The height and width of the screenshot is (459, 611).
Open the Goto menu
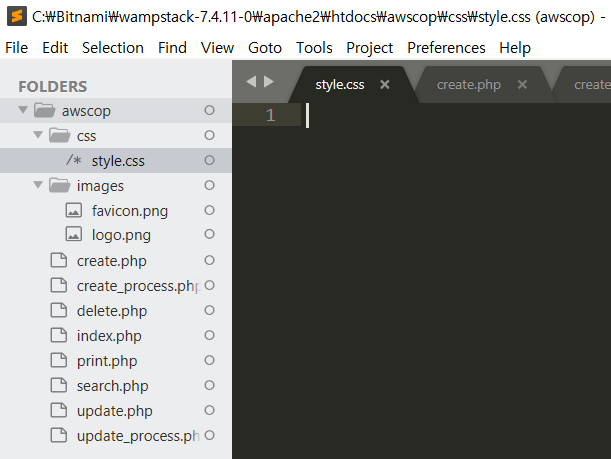coord(265,48)
